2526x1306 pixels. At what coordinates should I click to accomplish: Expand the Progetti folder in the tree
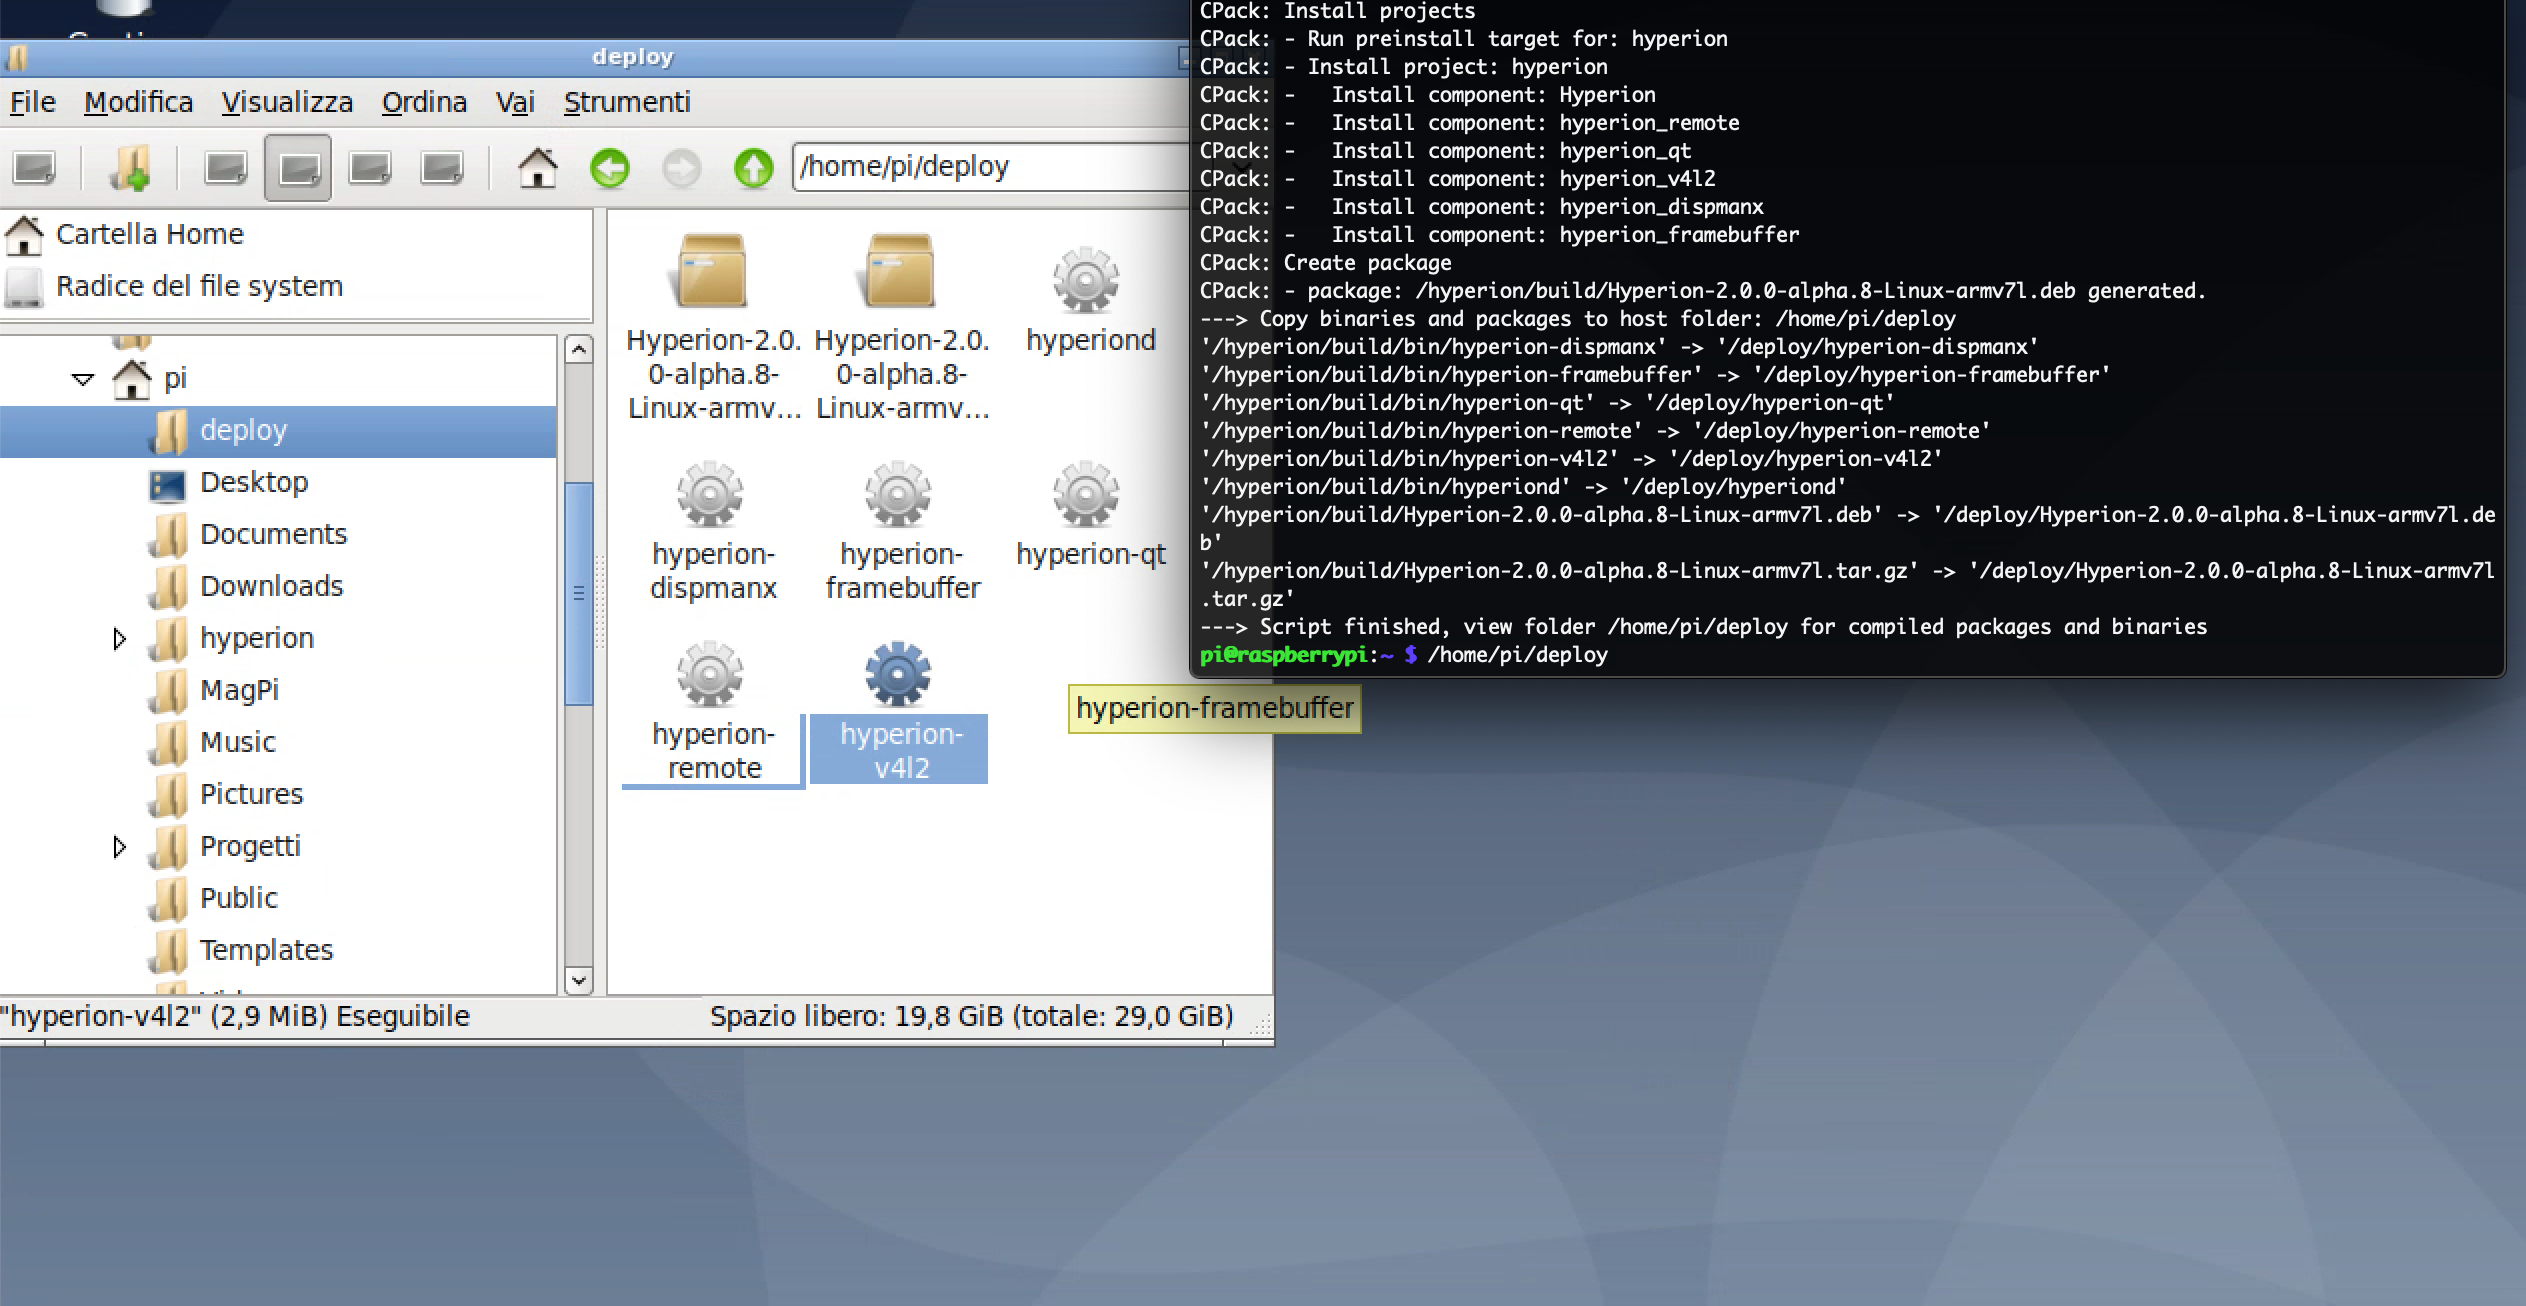[x=119, y=847]
